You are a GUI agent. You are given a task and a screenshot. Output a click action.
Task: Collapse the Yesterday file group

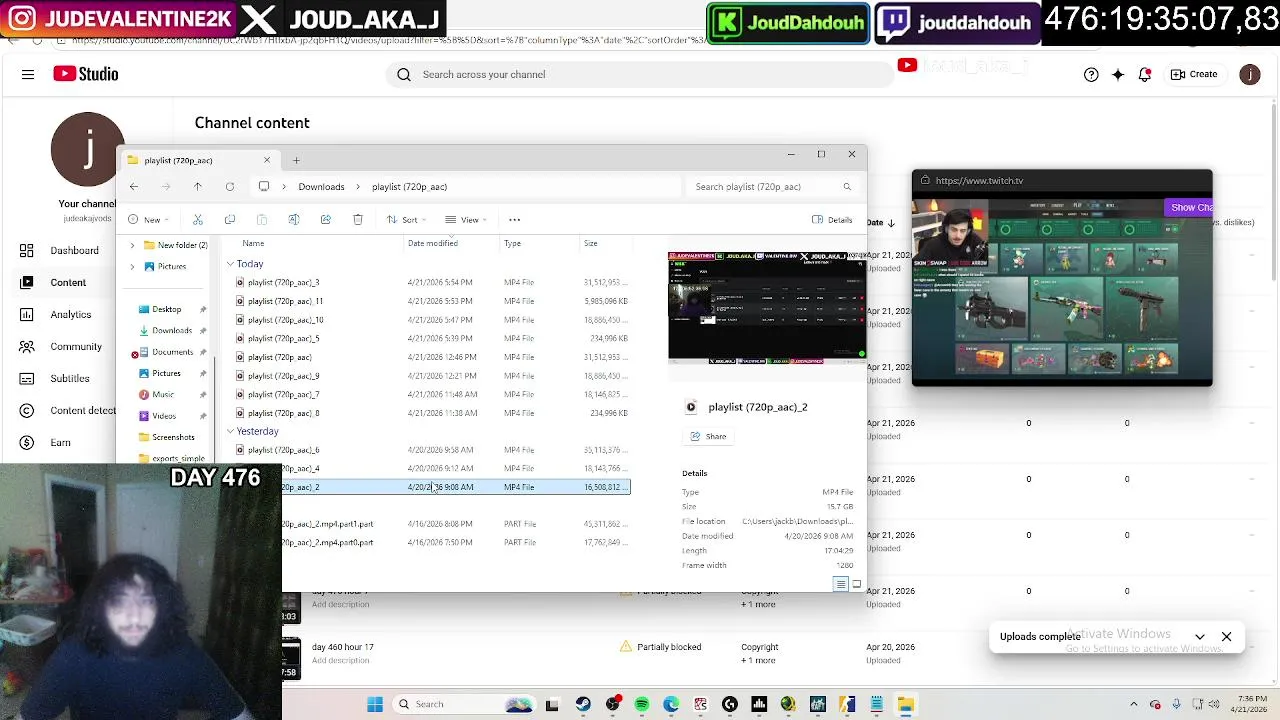click(230, 431)
